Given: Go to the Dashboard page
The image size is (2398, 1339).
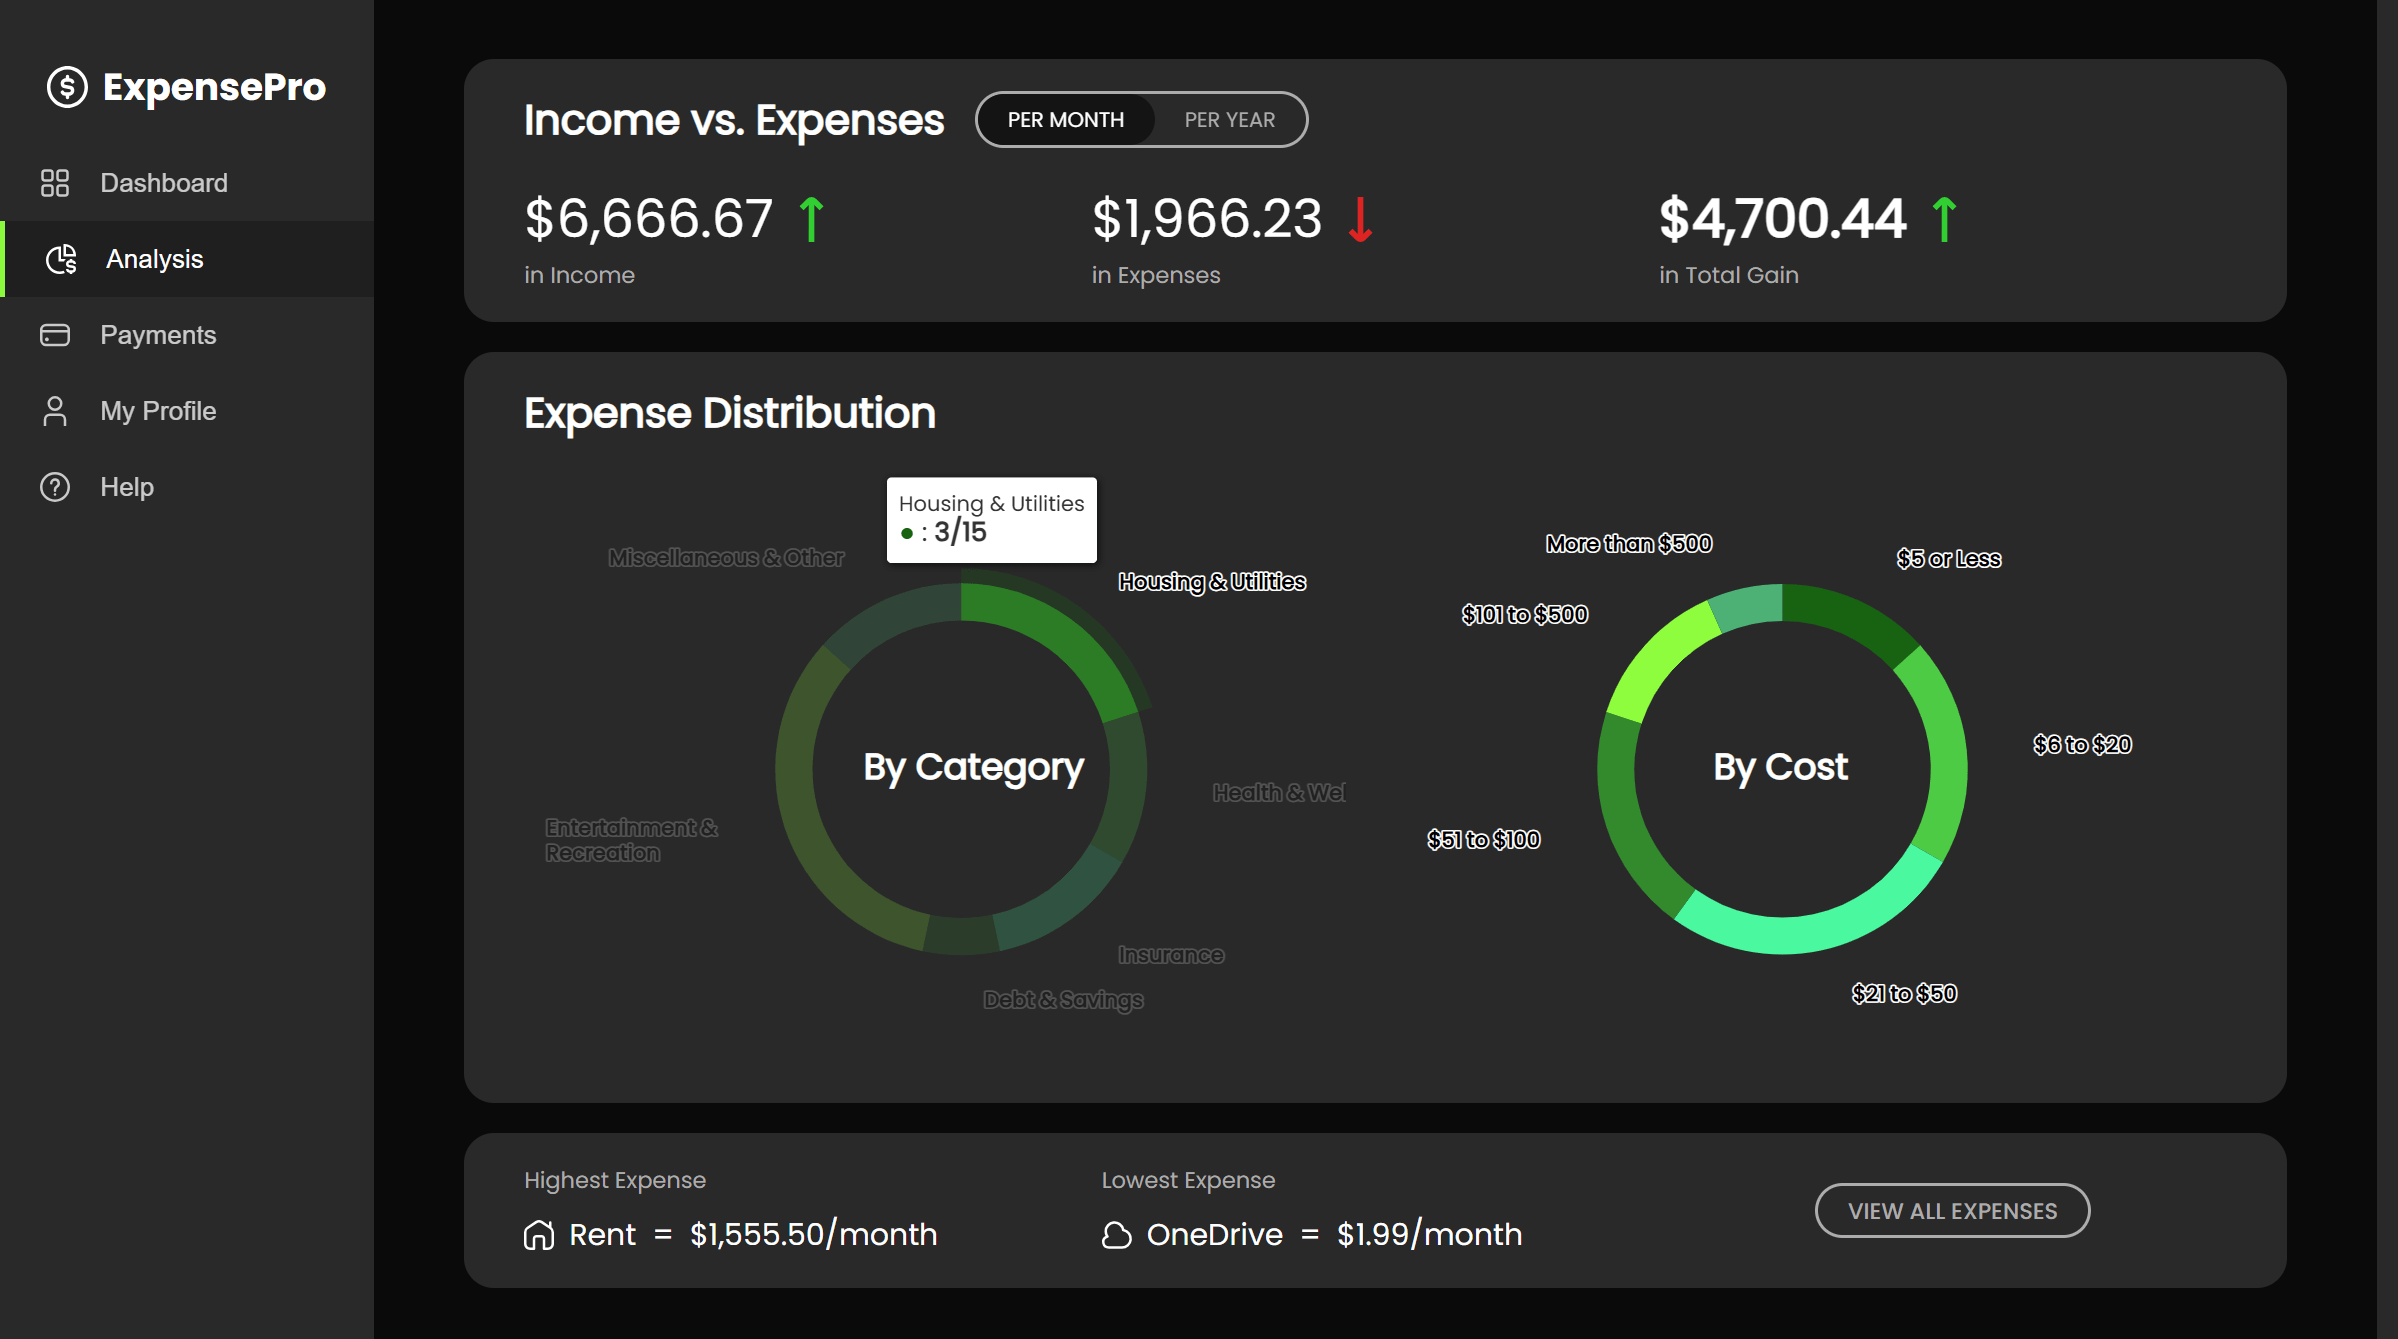Looking at the screenshot, I should [x=164, y=183].
